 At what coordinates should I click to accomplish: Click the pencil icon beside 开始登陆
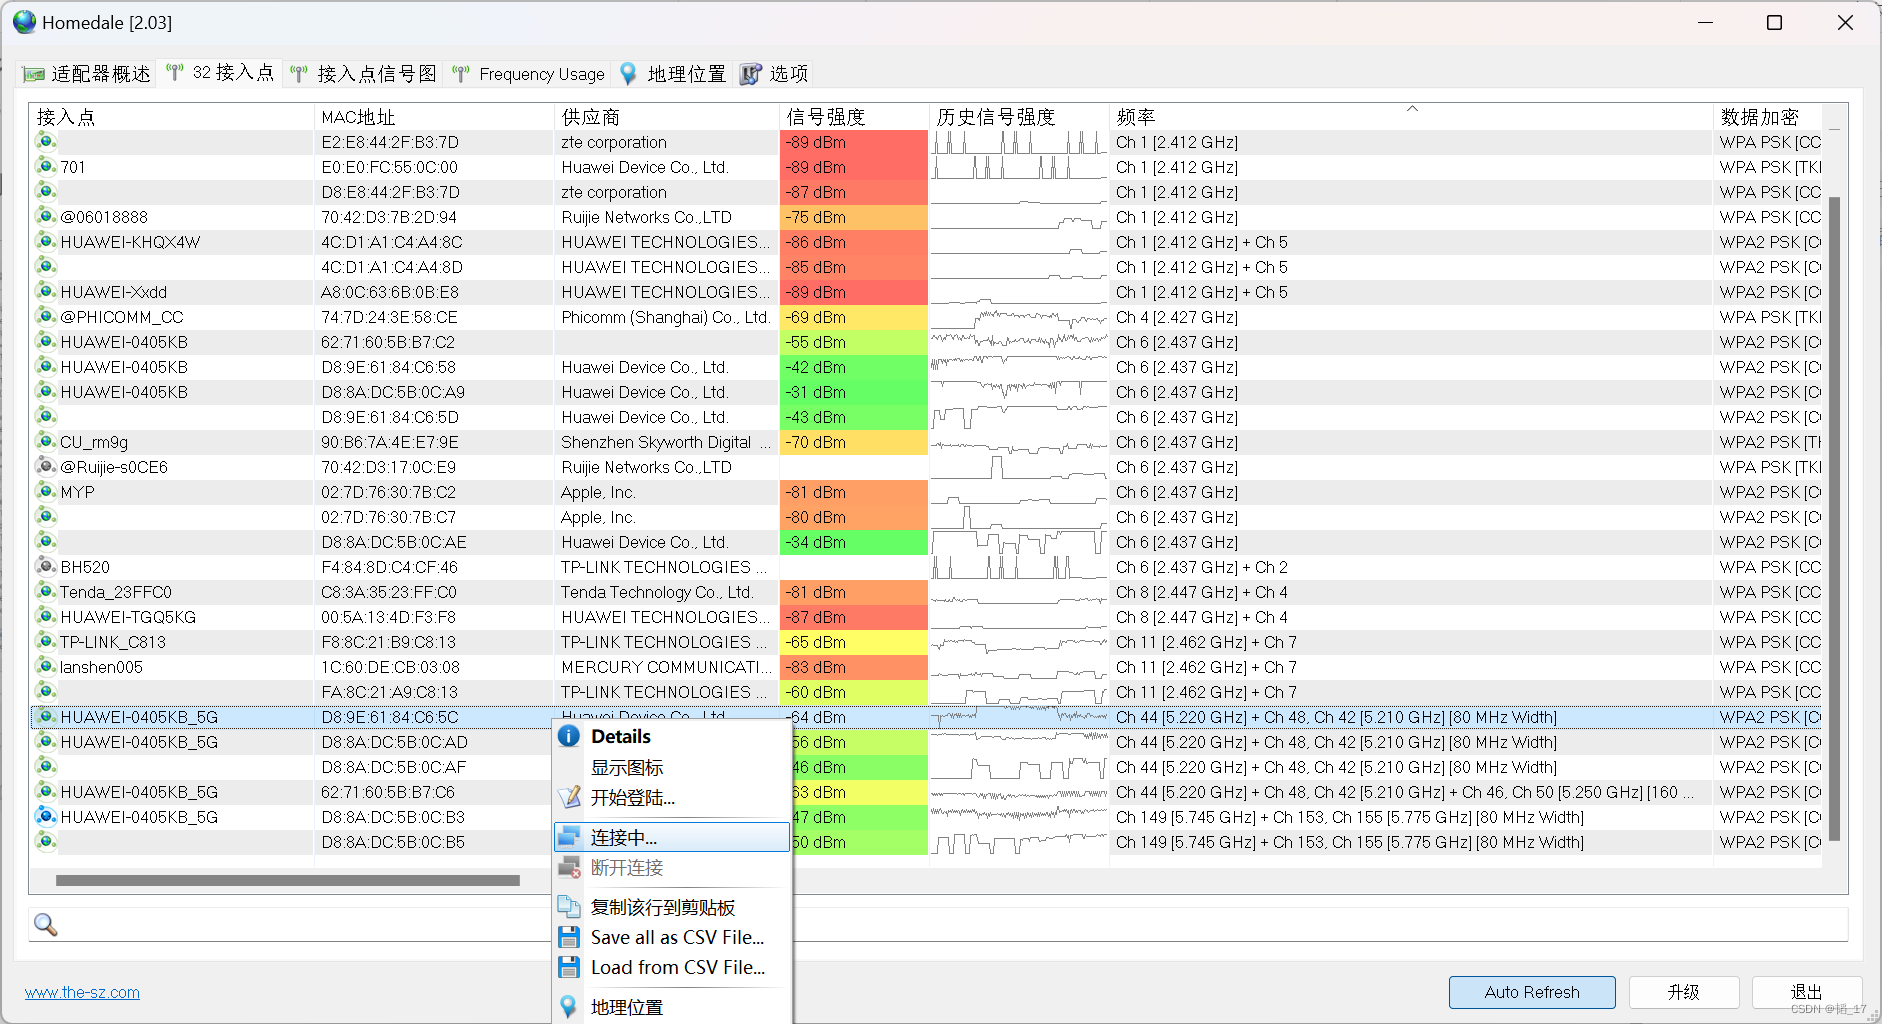(x=569, y=798)
